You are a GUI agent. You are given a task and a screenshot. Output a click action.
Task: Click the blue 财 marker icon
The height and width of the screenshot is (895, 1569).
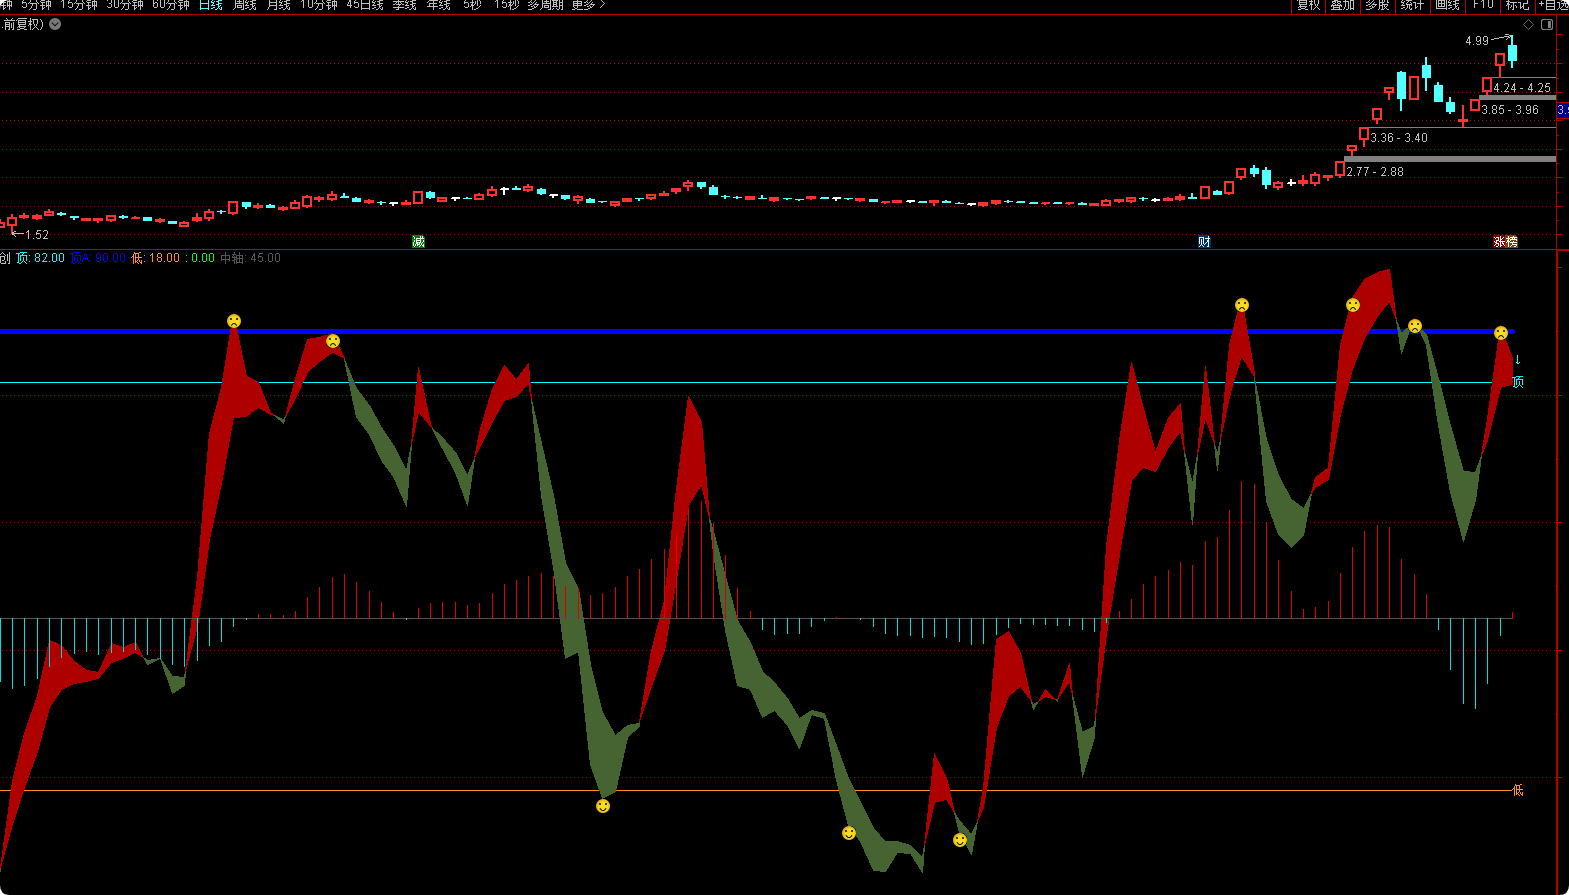pos(1204,242)
